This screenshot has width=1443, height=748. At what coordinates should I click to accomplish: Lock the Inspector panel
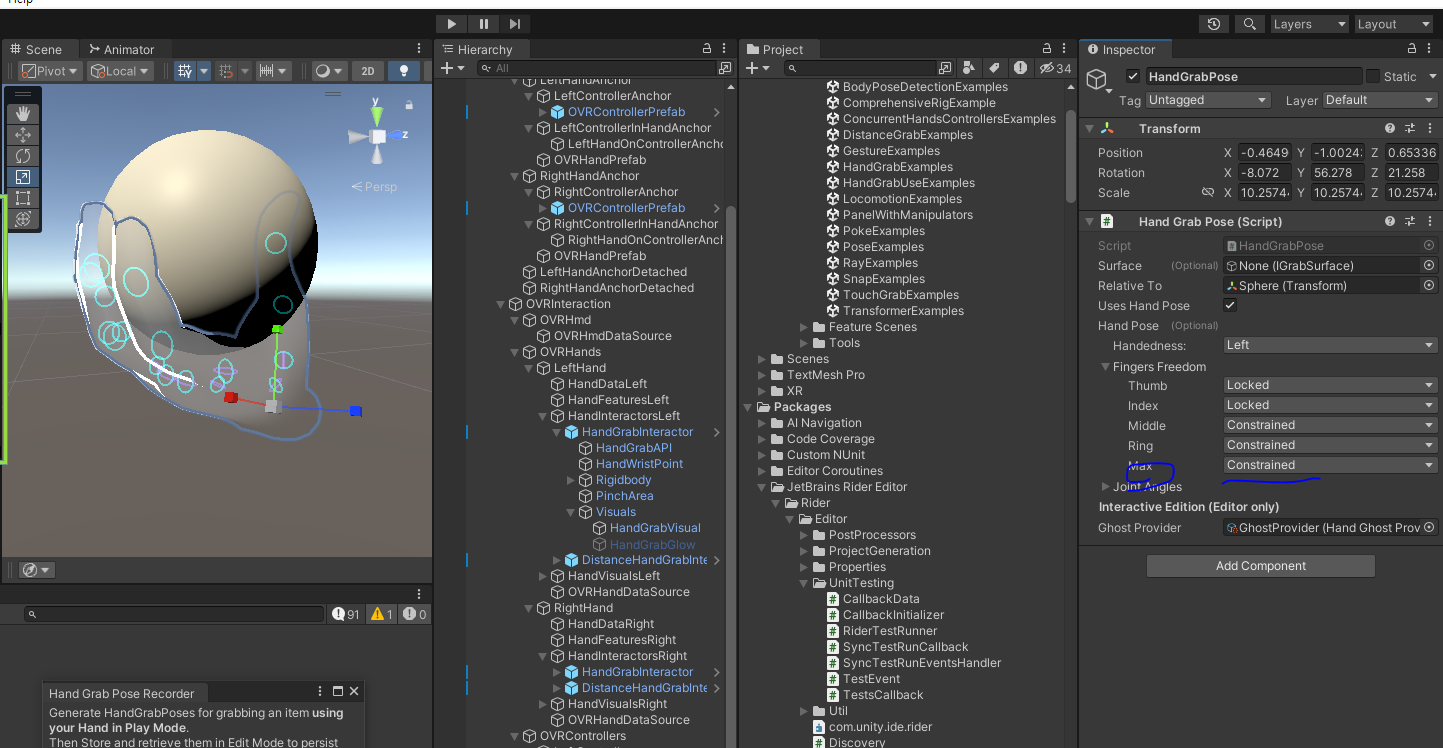(1412, 49)
